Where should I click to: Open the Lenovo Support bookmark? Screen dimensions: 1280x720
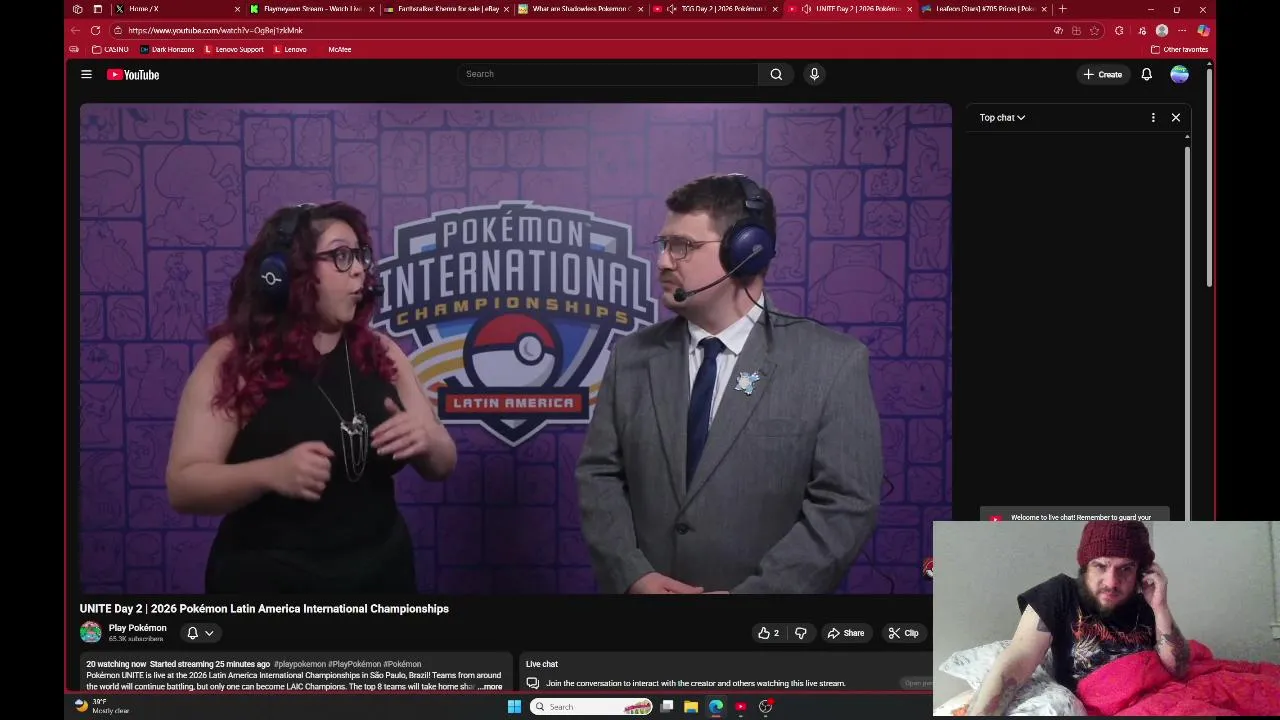pyautogui.click(x=234, y=49)
